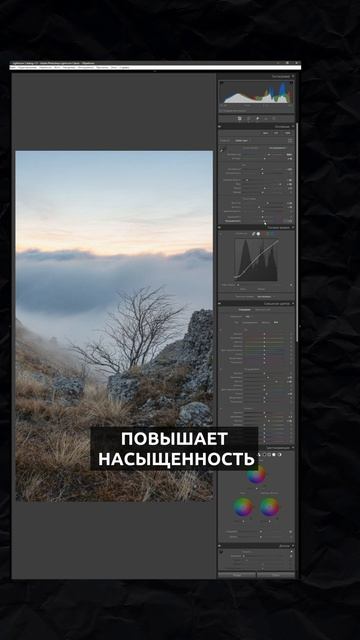
Task: Click the Highlights color wheel
Action: point(269,507)
